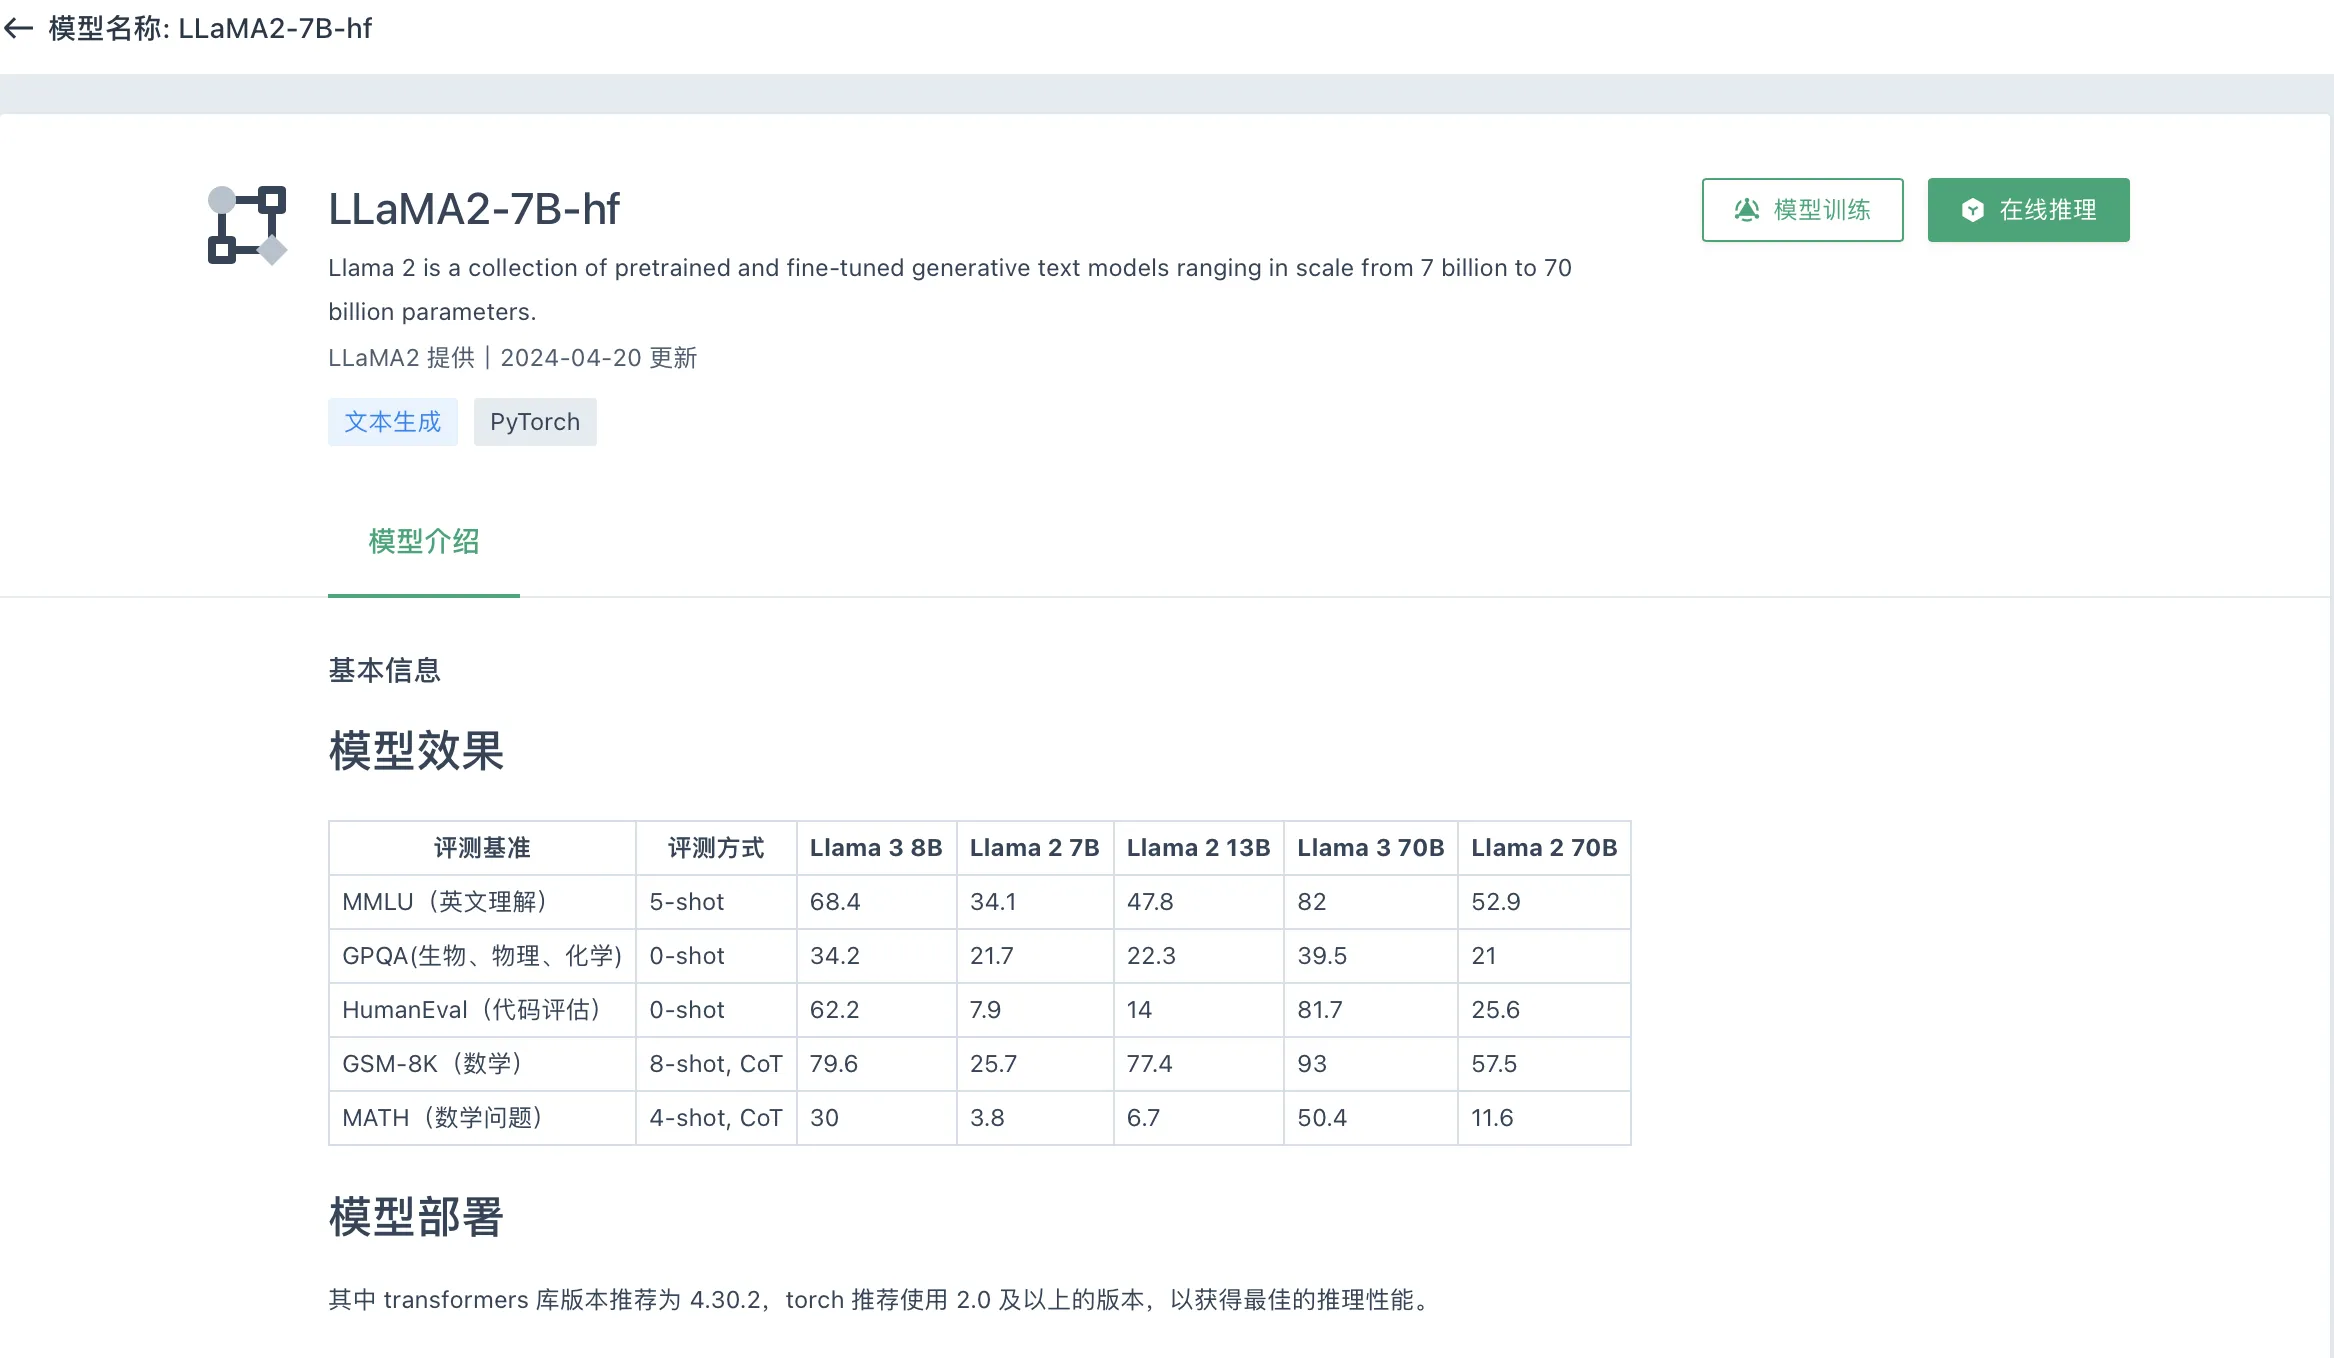Click the Llama 3 8B column header
Screen dimensions: 2334x1358
click(876, 848)
